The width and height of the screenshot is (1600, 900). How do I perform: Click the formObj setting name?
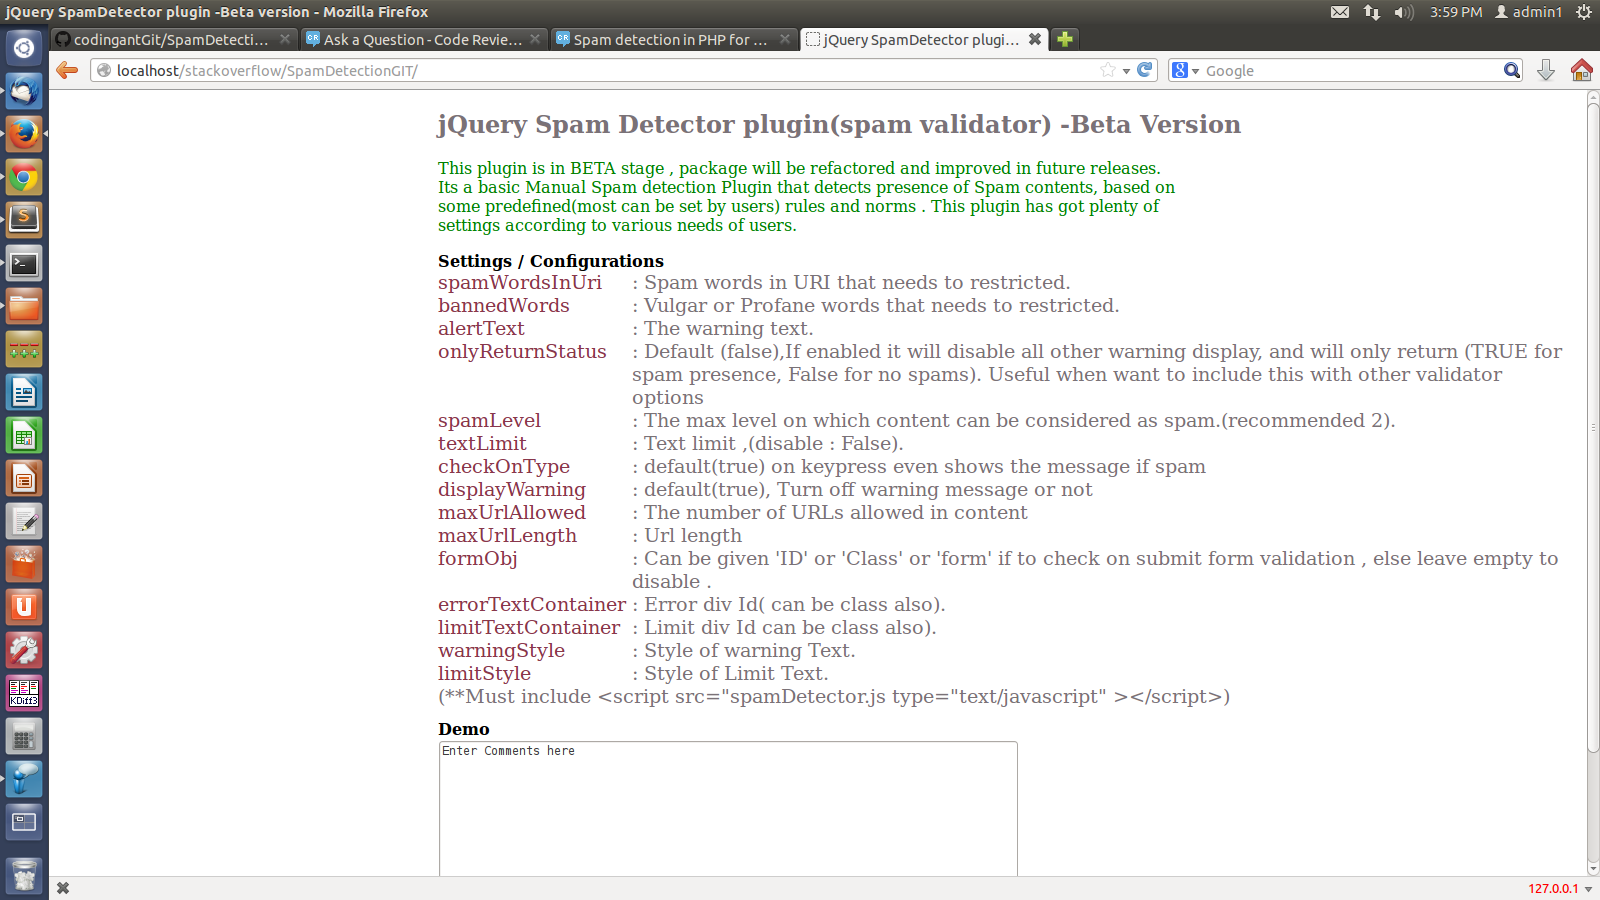(478, 559)
